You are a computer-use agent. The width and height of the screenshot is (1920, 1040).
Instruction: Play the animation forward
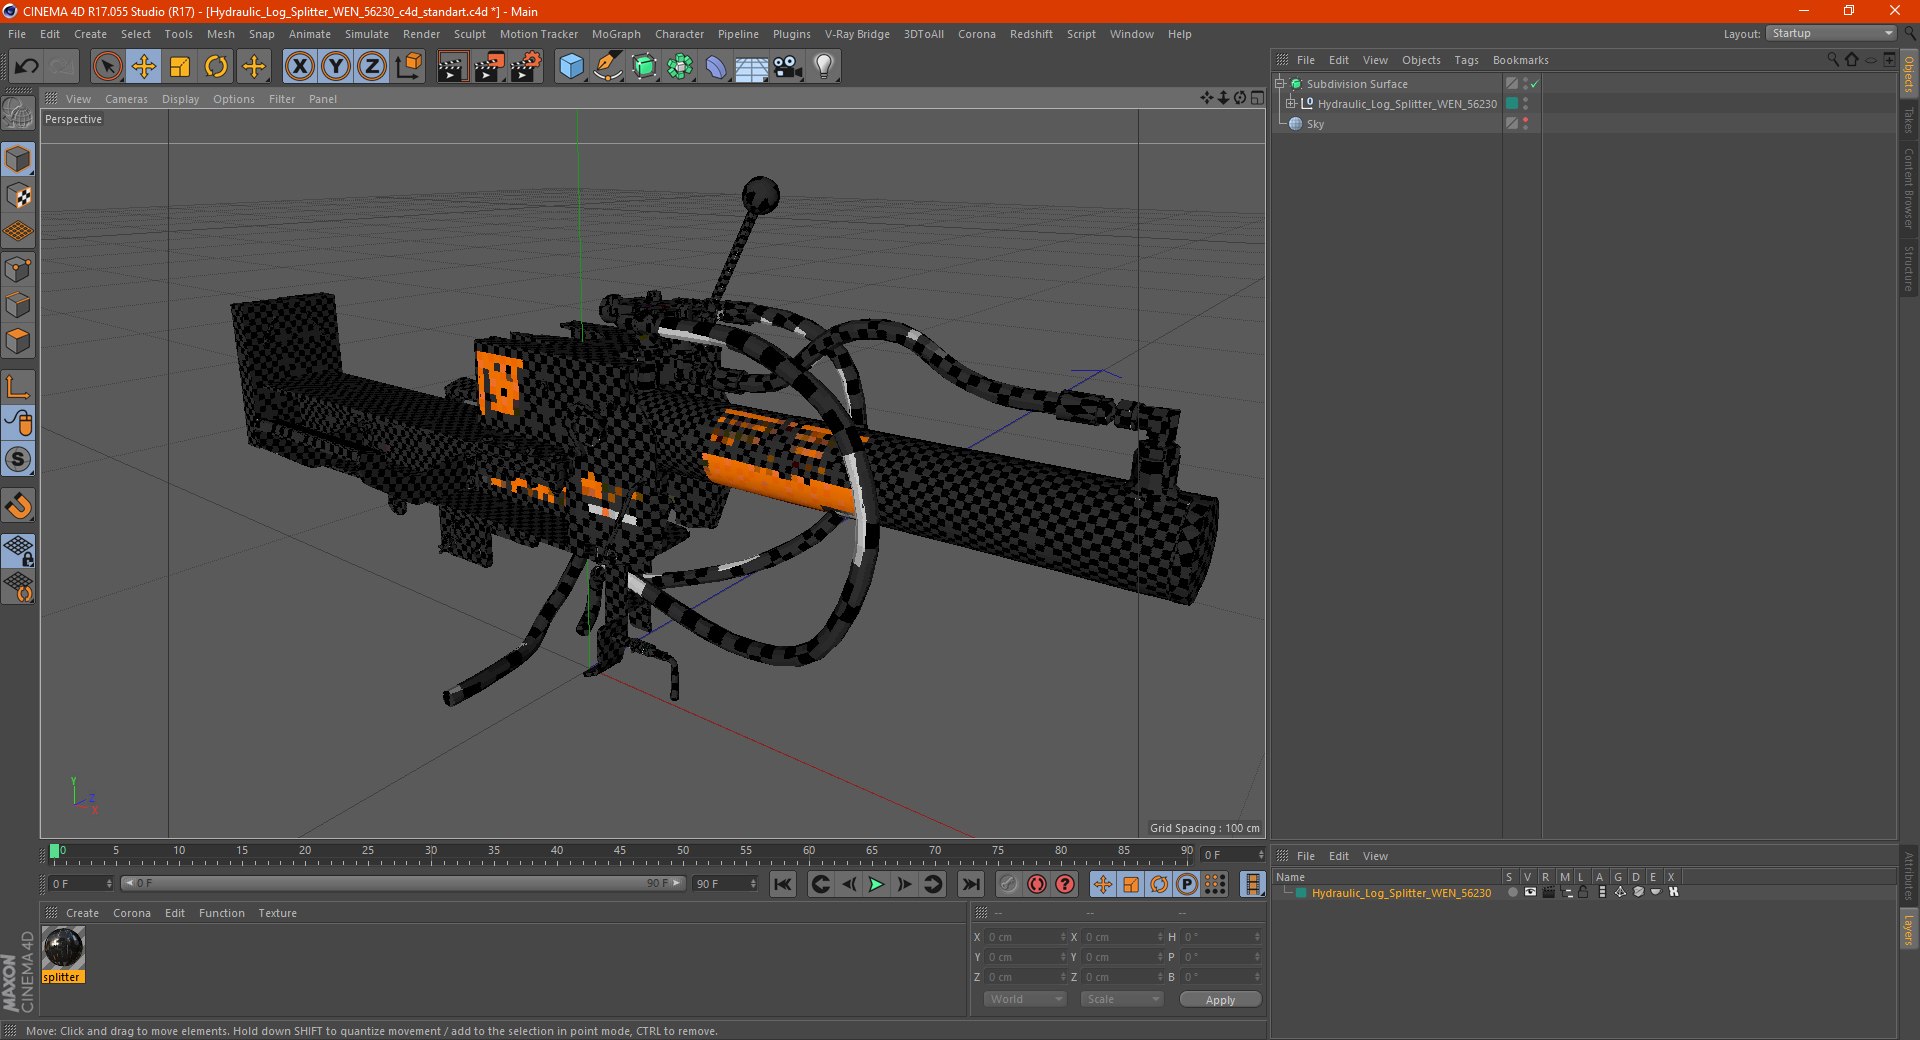point(876,884)
